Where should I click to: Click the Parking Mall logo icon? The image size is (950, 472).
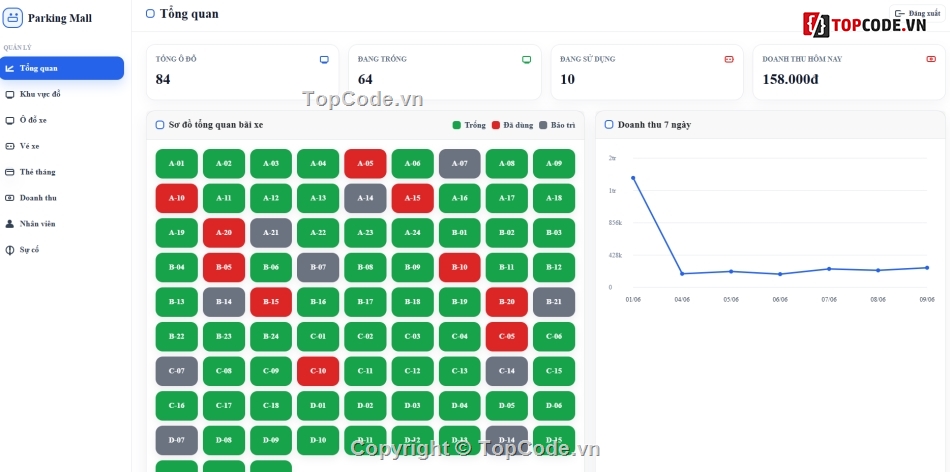coord(13,18)
